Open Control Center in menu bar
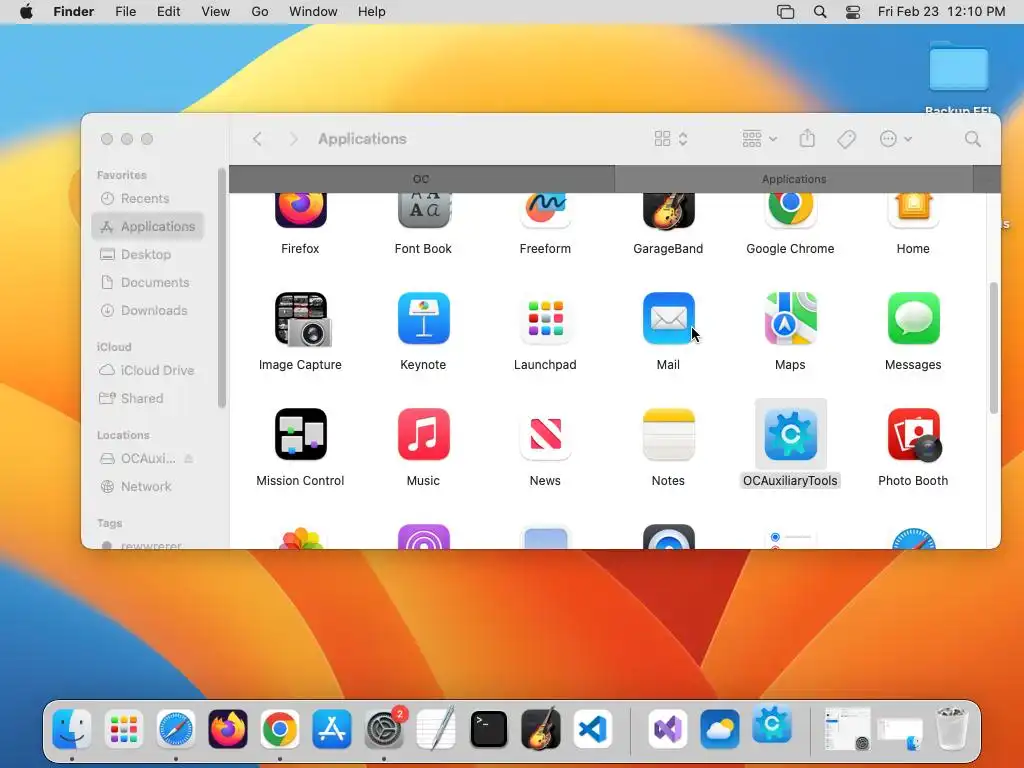Viewport: 1024px width, 768px height. coord(853,12)
